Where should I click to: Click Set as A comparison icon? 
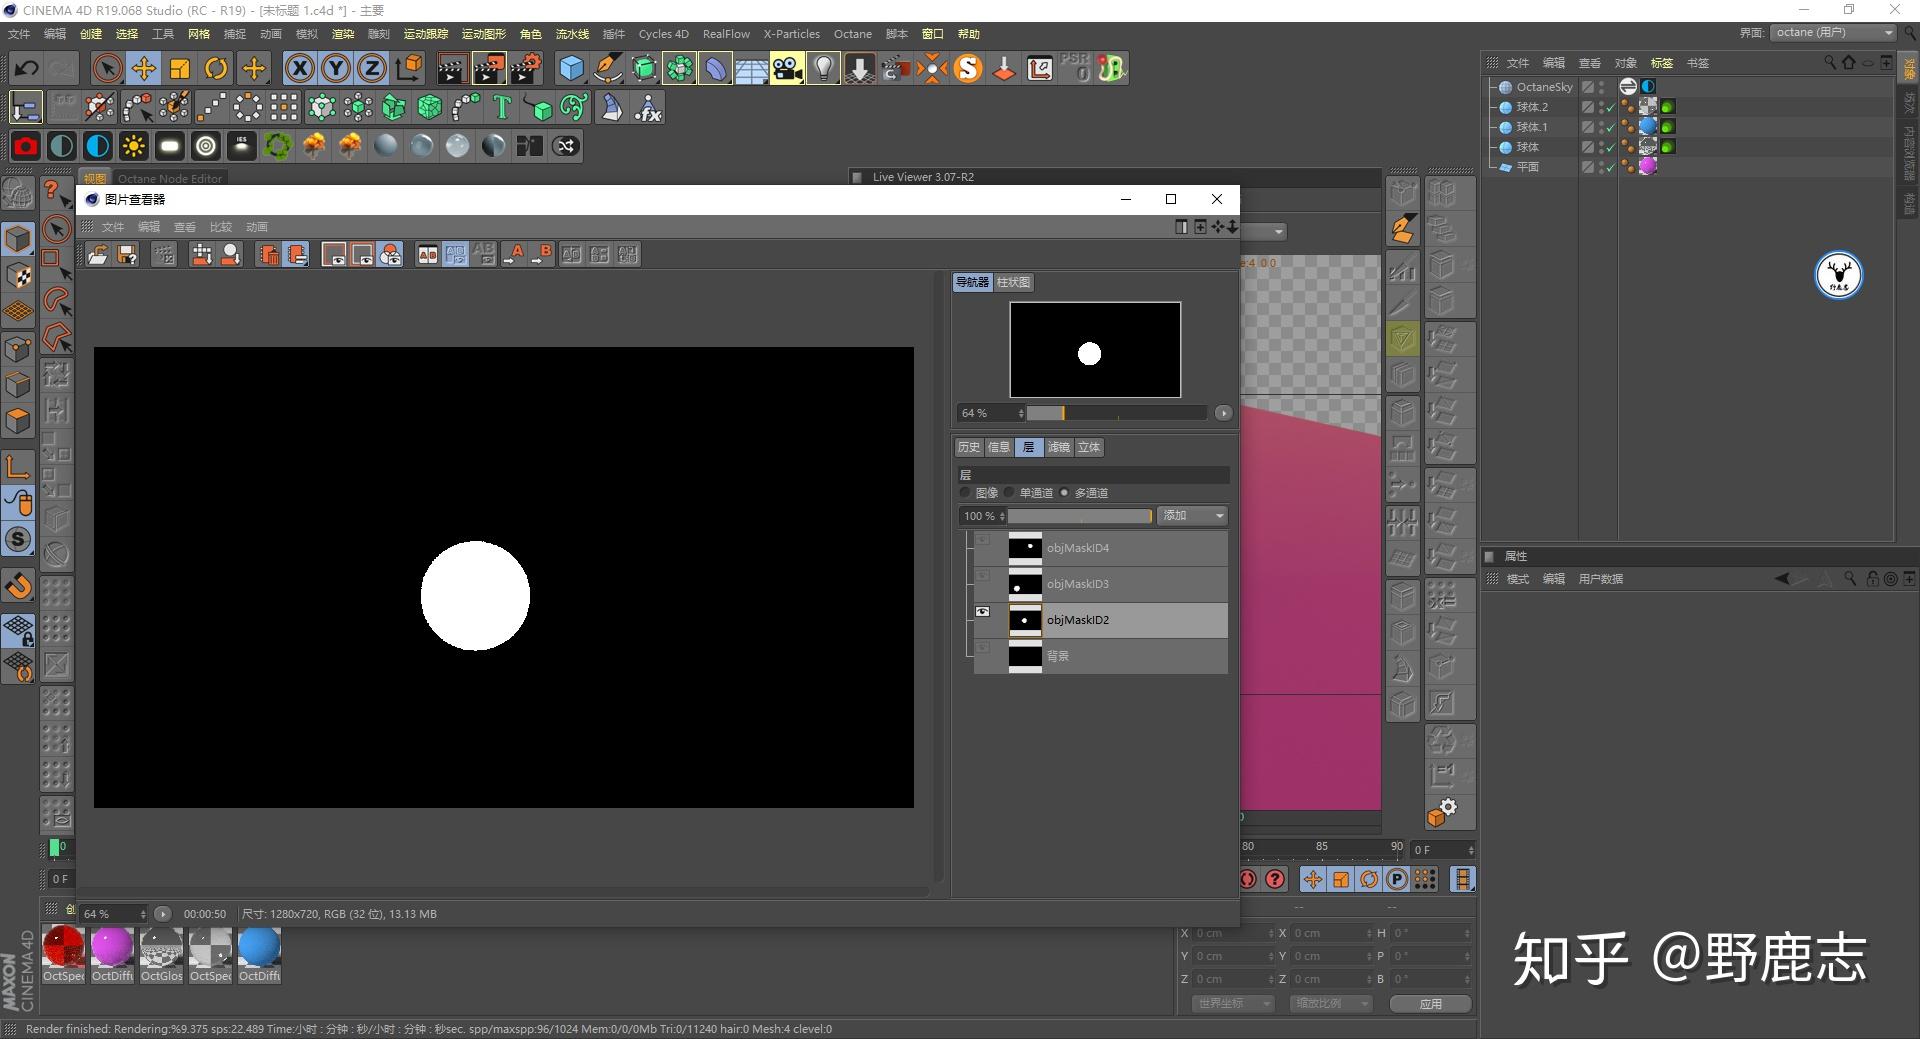[x=514, y=255]
